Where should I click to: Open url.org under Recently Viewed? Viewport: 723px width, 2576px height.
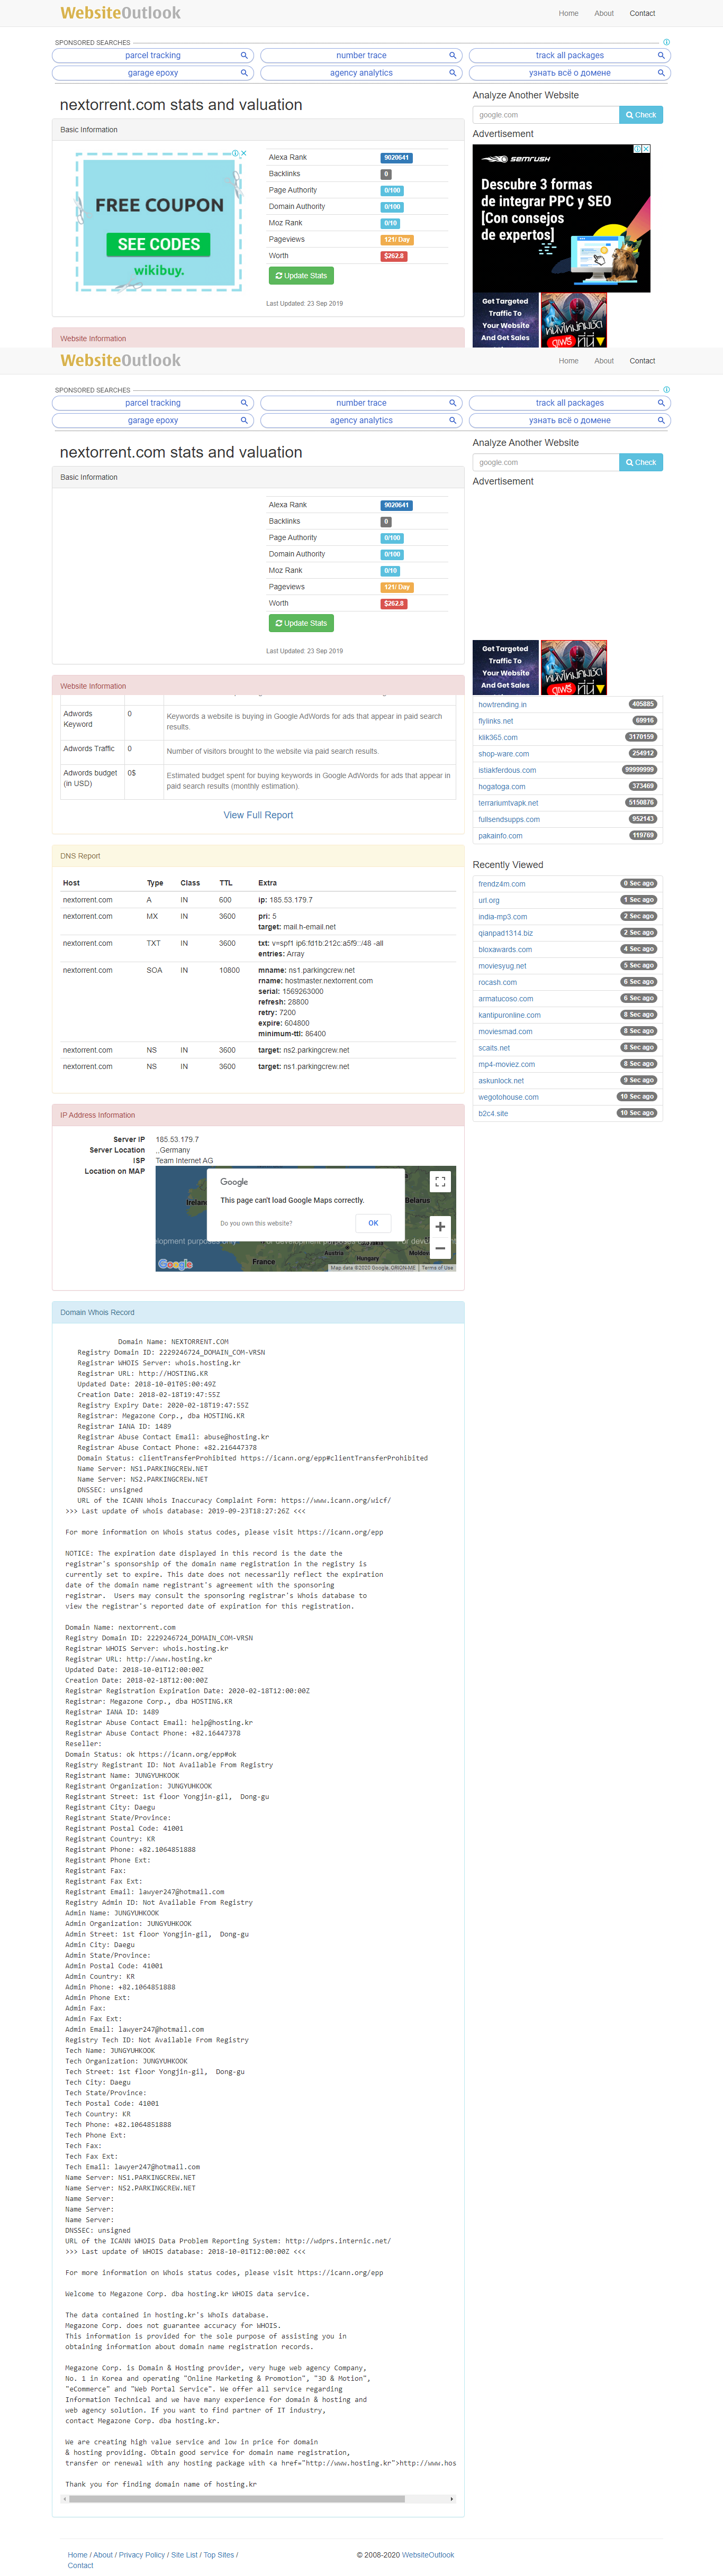[489, 900]
